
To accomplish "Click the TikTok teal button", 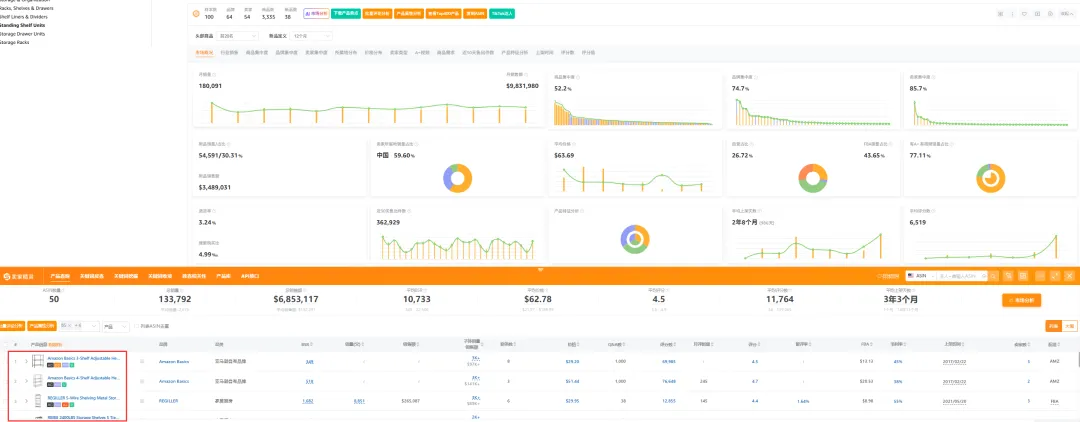I will point(502,13).
